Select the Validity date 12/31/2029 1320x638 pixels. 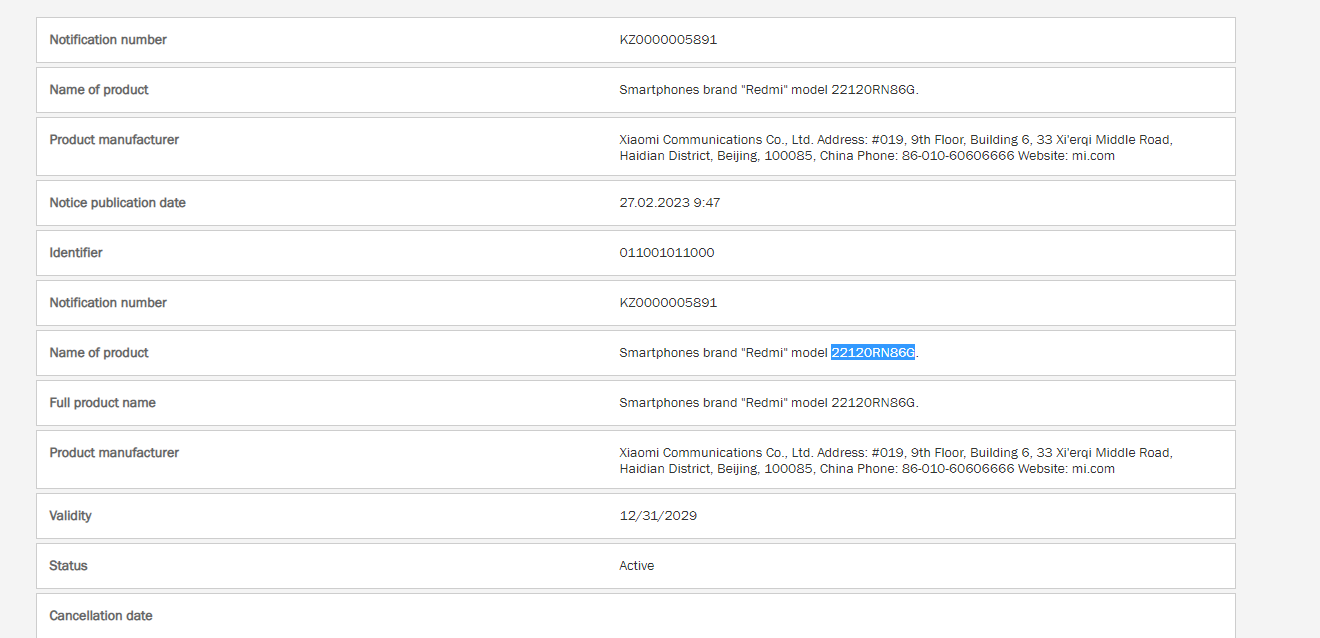658,515
